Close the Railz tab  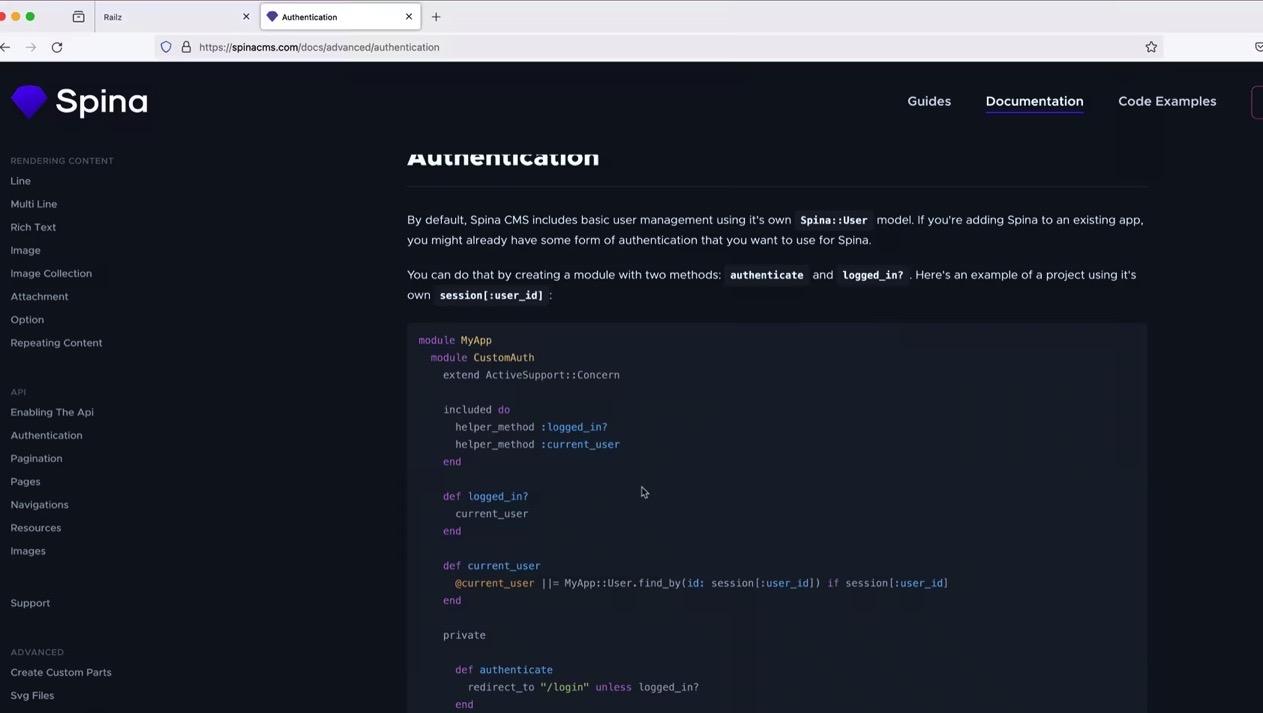[x=246, y=17]
